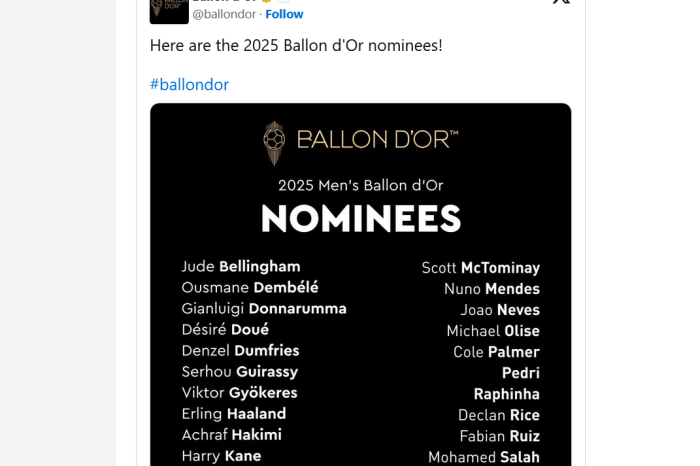700x466 pixels.
Task: Click the trophy ball emblem in image
Action: pos(274,143)
